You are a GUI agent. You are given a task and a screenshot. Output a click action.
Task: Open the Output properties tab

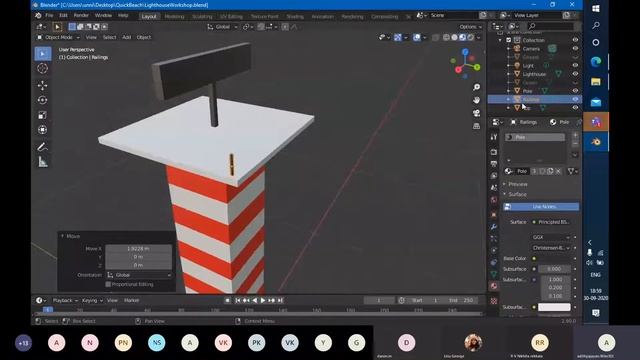494,164
